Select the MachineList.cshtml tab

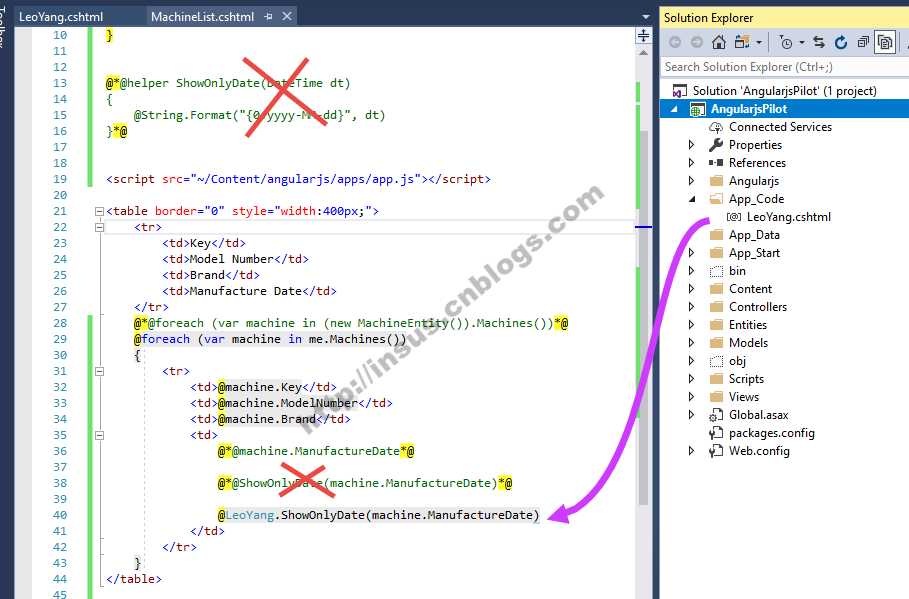202,17
